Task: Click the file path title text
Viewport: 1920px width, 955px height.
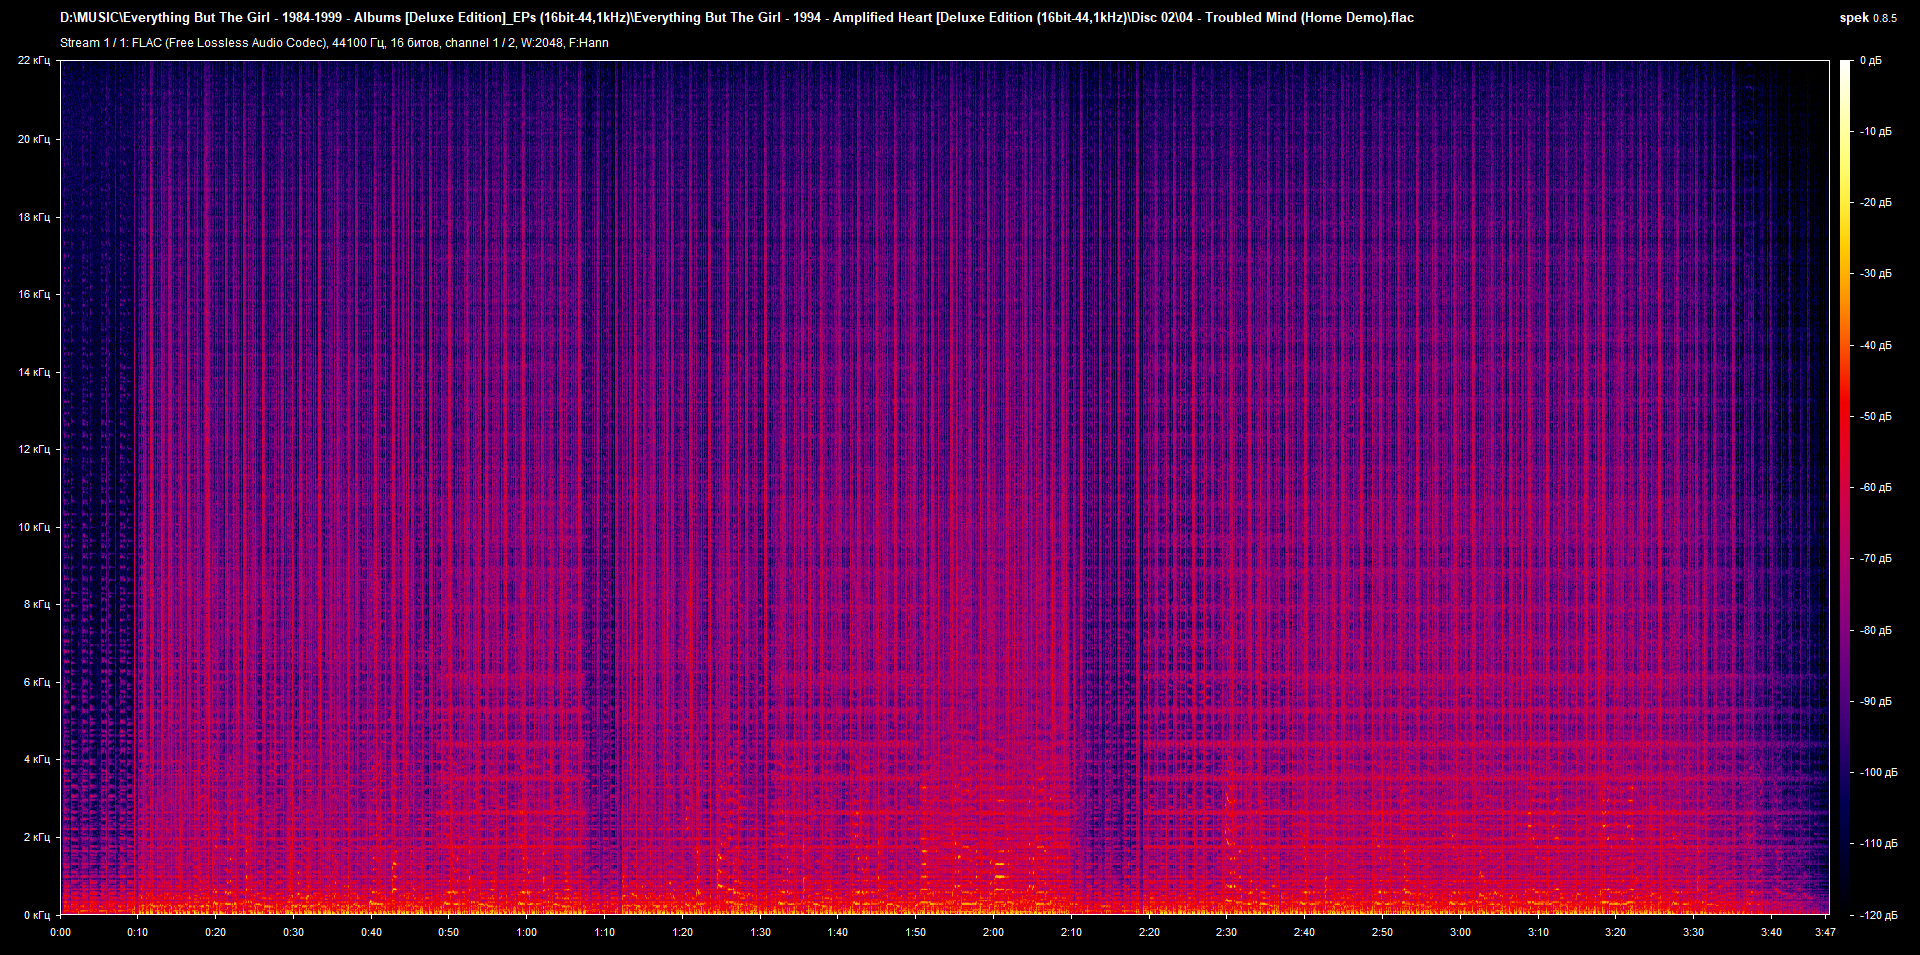Action: (737, 17)
